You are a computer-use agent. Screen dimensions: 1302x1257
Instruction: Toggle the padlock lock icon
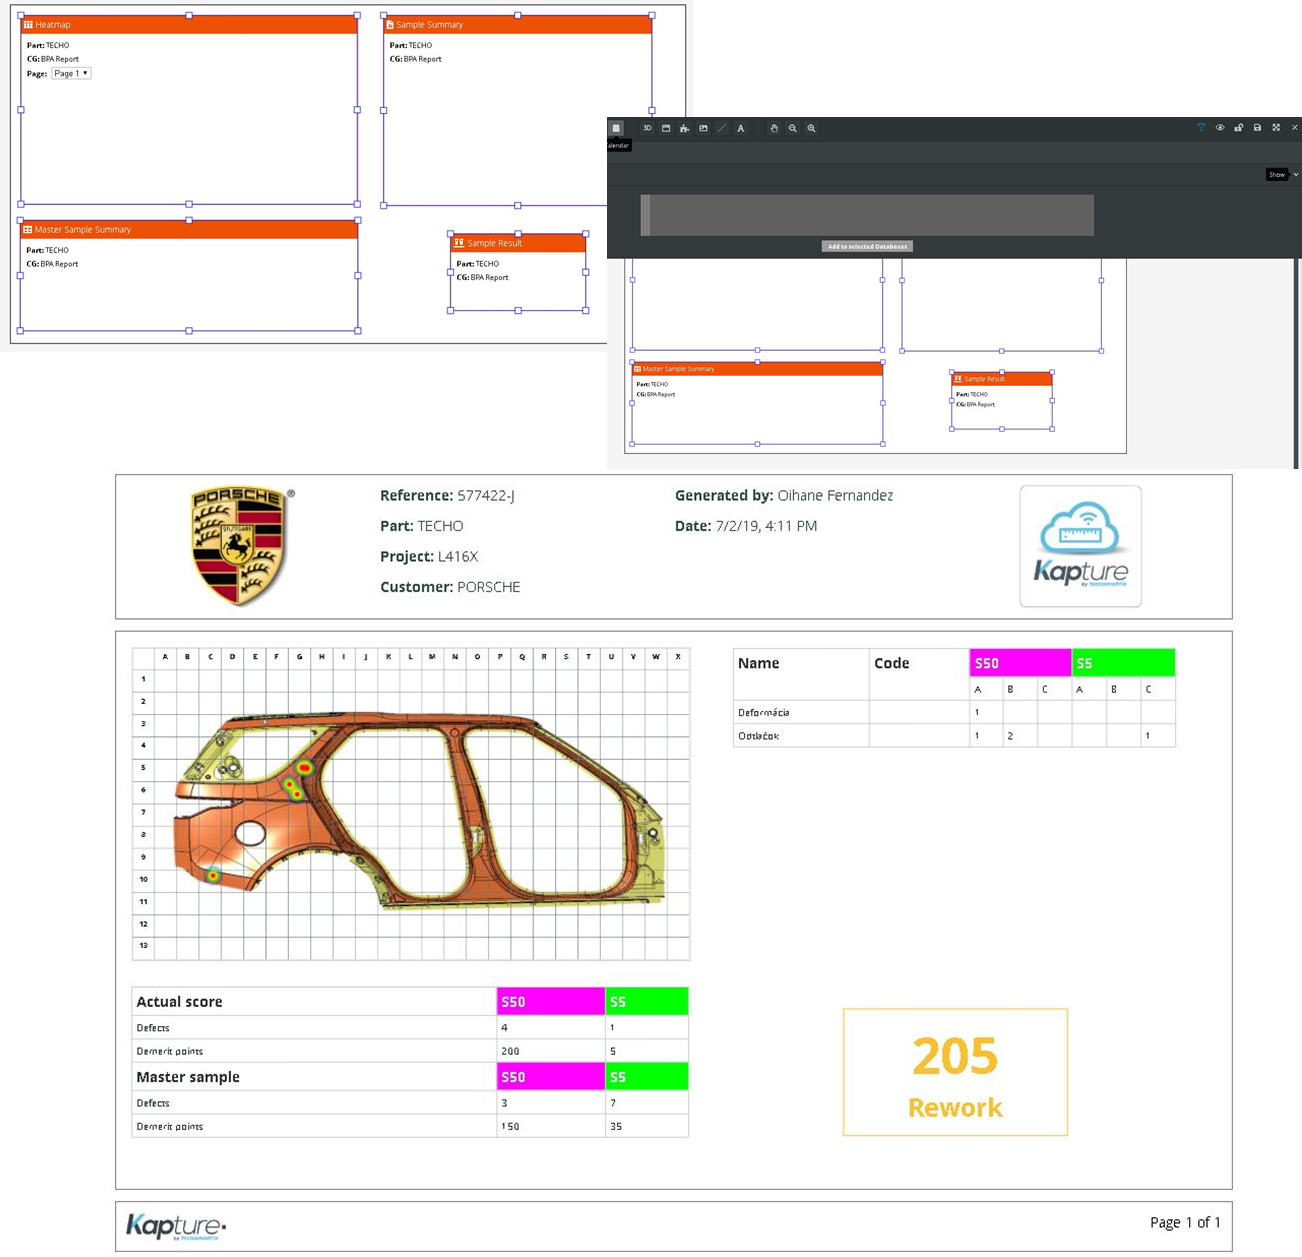pyautogui.click(x=1238, y=128)
